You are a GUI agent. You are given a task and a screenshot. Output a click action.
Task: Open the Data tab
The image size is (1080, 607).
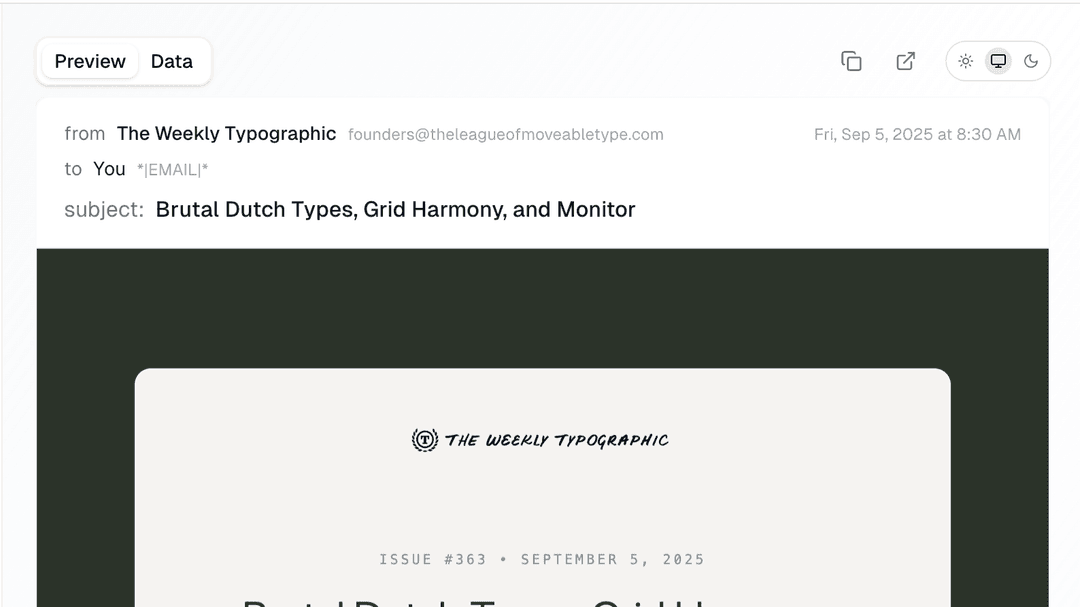[172, 62]
